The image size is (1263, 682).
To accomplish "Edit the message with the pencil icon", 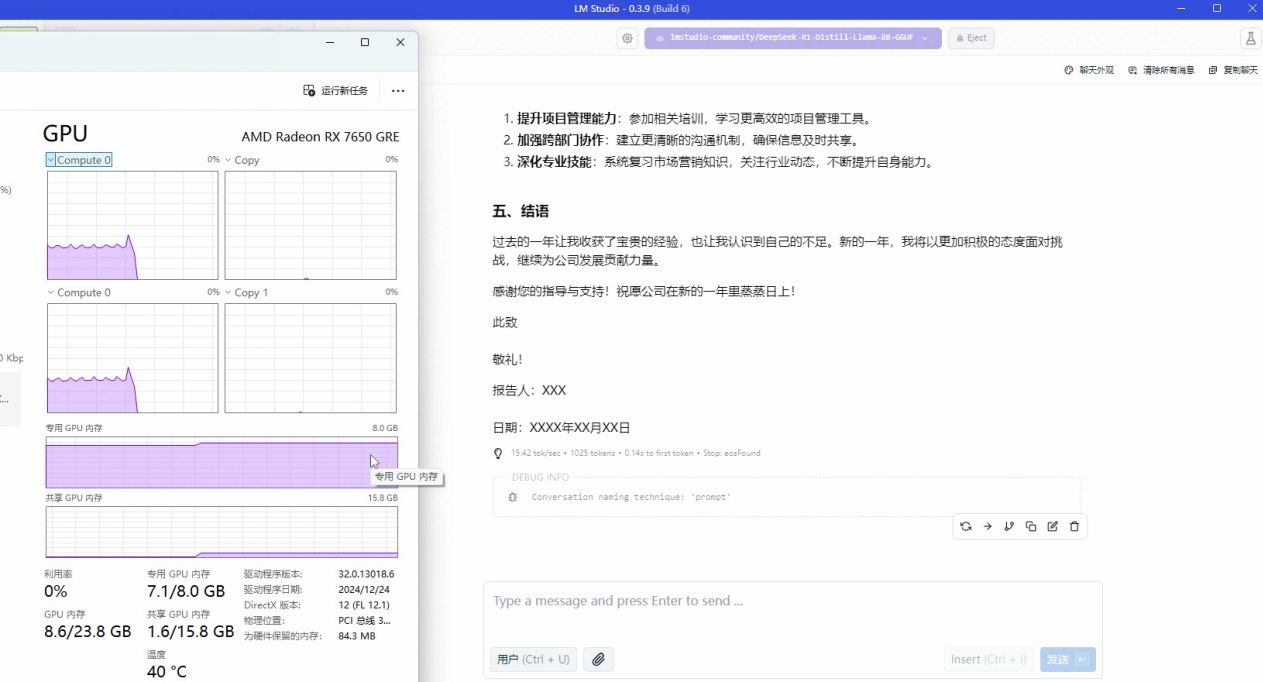I will (x=1052, y=526).
